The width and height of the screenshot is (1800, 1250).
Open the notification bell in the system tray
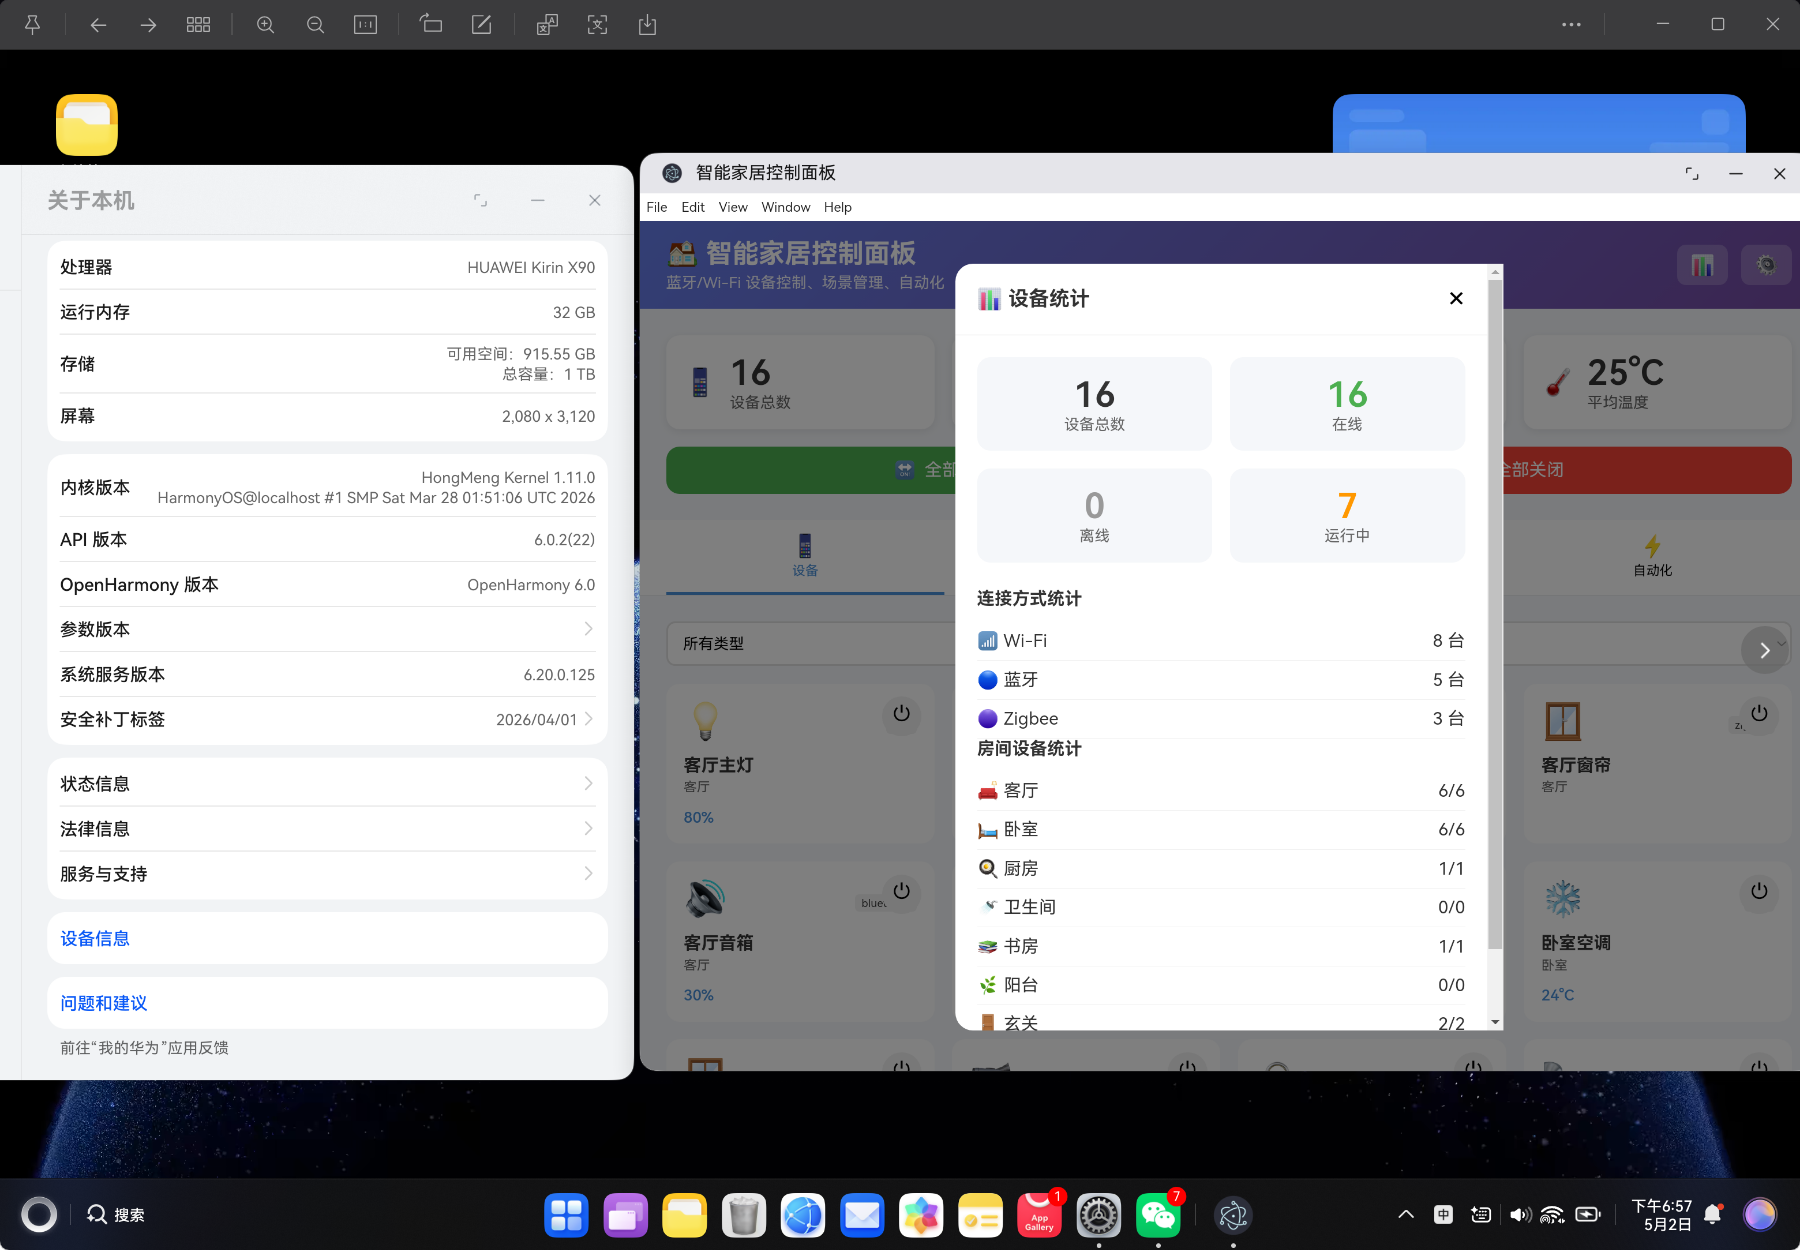[1713, 1215]
